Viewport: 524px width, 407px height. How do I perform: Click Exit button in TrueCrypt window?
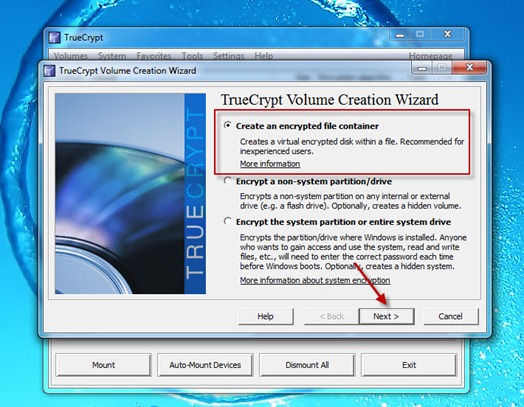tap(409, 365)
